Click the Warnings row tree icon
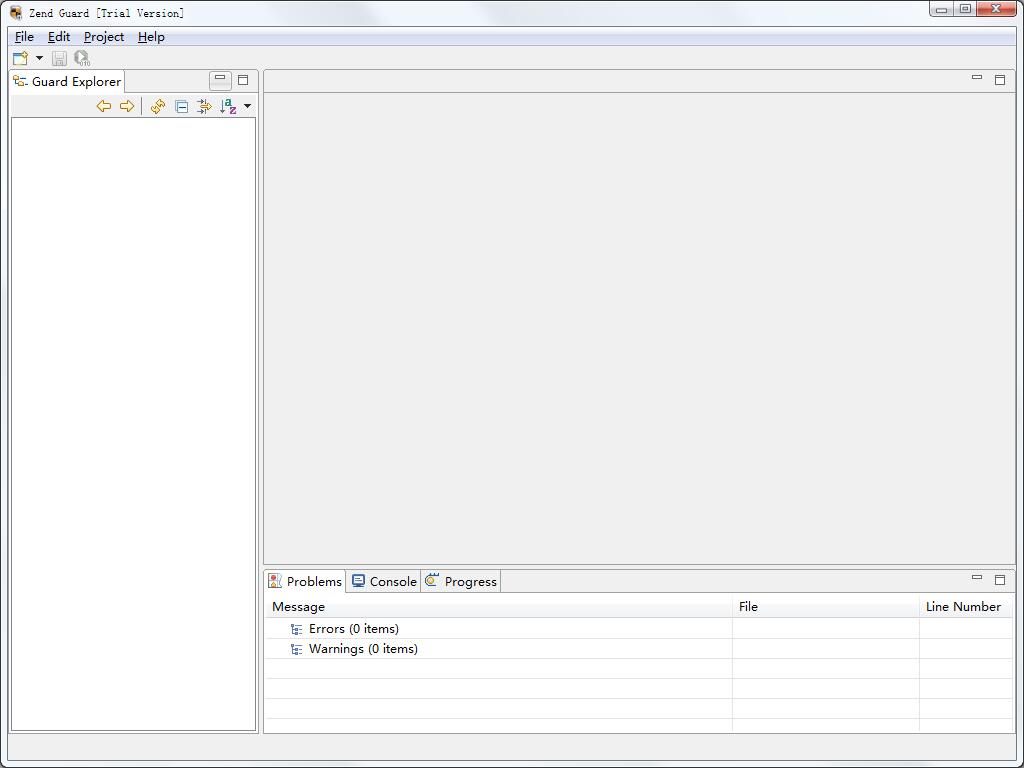 point(296,650)
